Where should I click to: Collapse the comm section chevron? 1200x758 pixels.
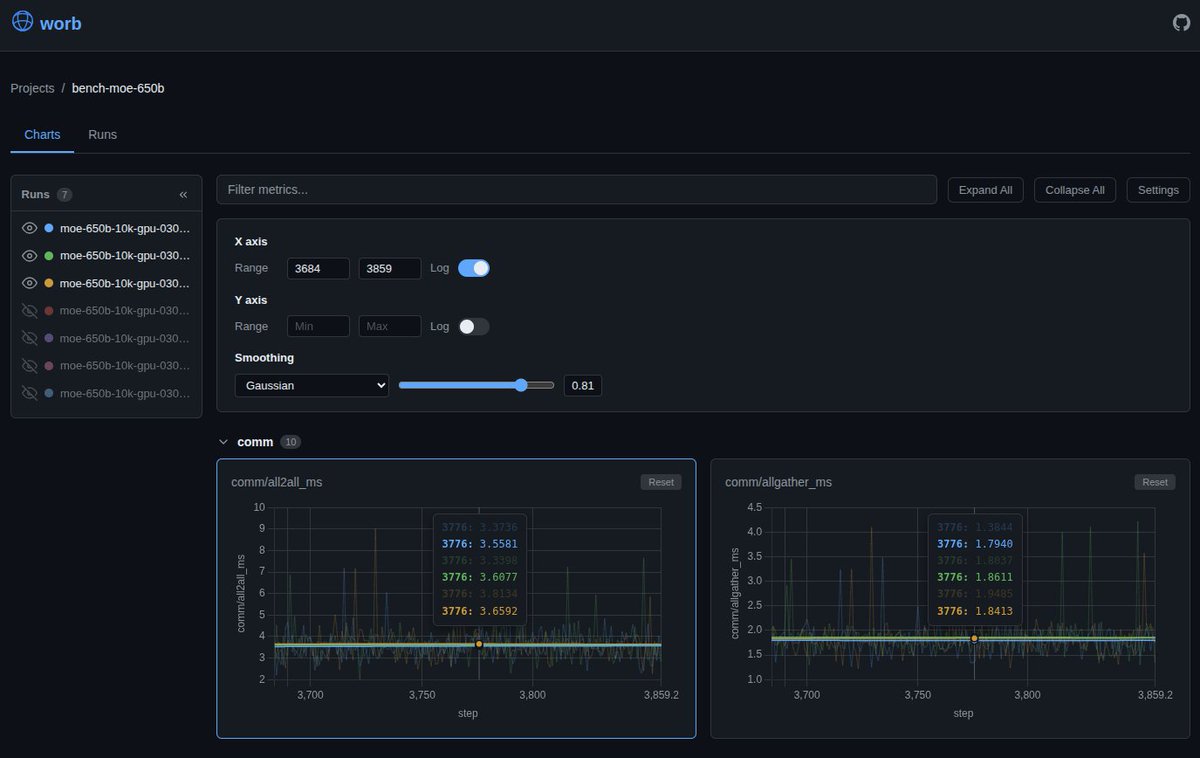click(223, 441)
